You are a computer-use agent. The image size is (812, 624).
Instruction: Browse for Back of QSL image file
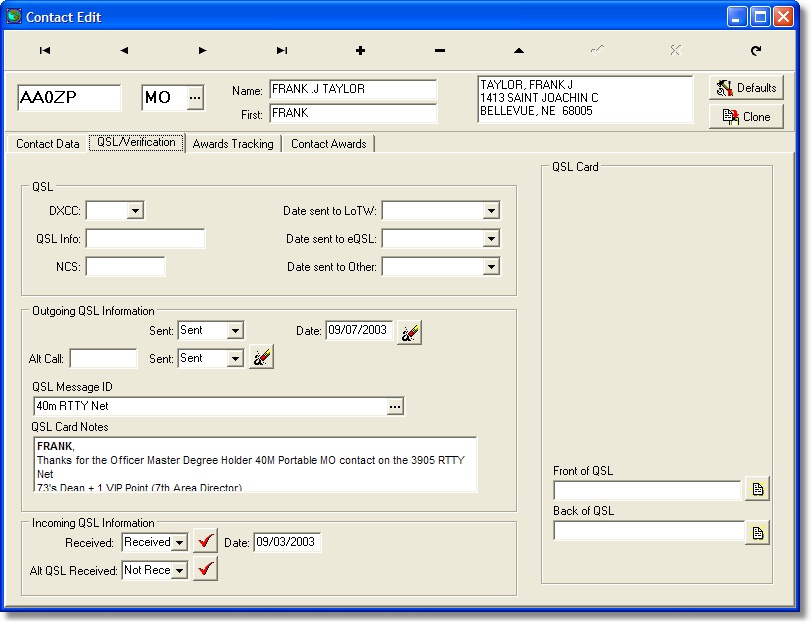pyautogui.click(x=758, y=533)
